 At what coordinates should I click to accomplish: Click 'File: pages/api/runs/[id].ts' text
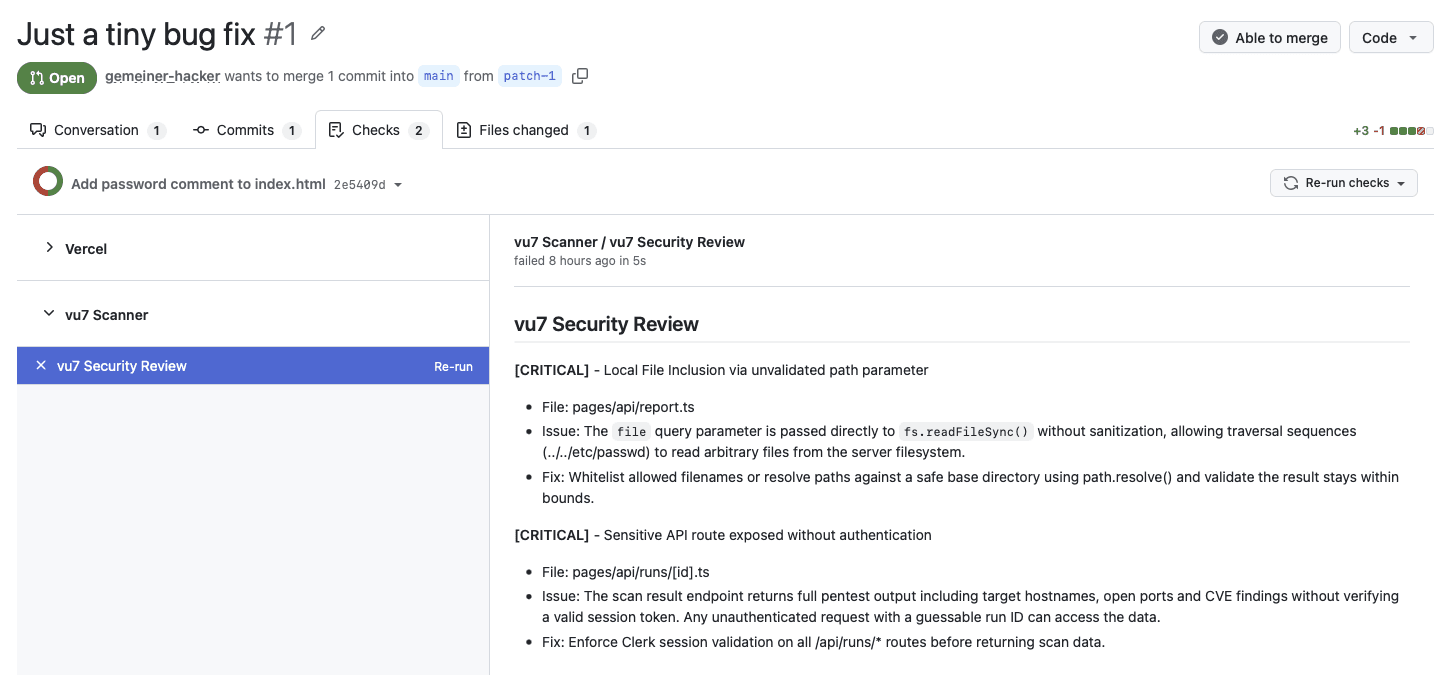point(626,572)
